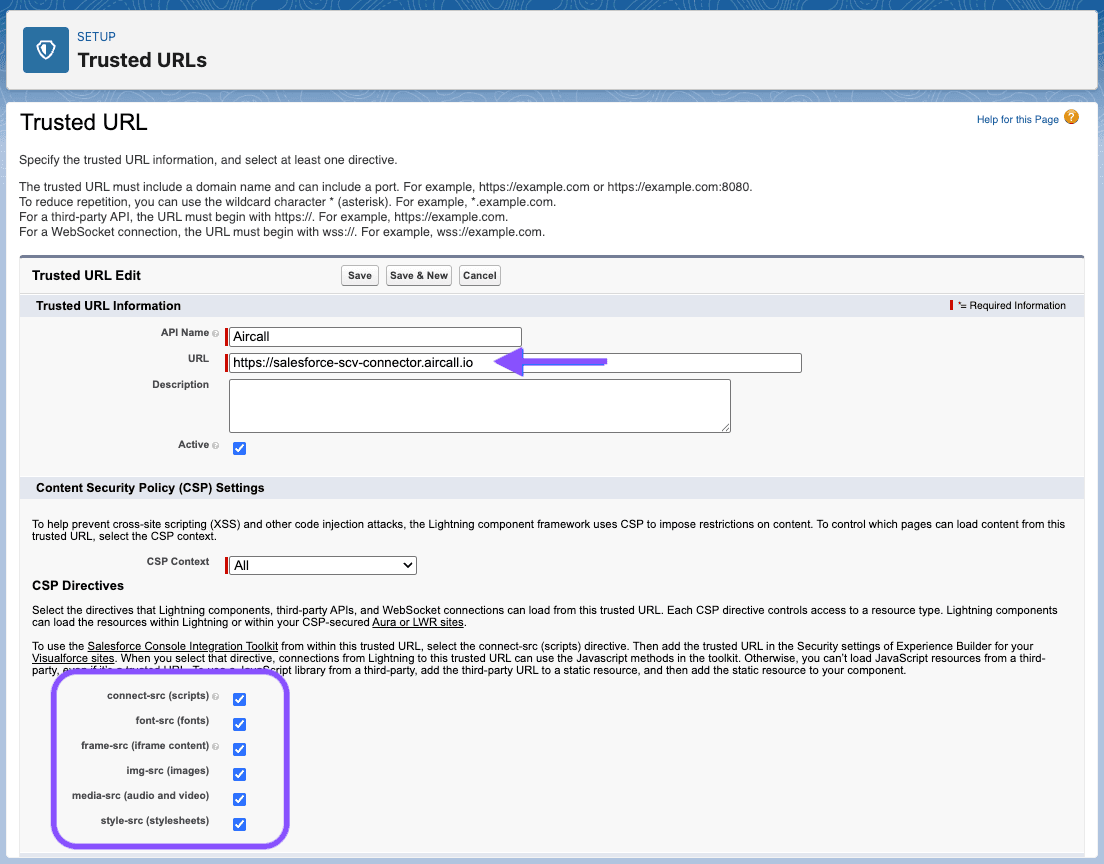Click the Save & New button

click(x=418, y=275)
